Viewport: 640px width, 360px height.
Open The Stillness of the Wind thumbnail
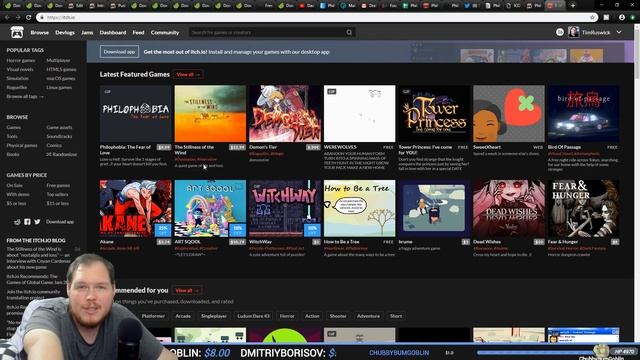(210, 113)
